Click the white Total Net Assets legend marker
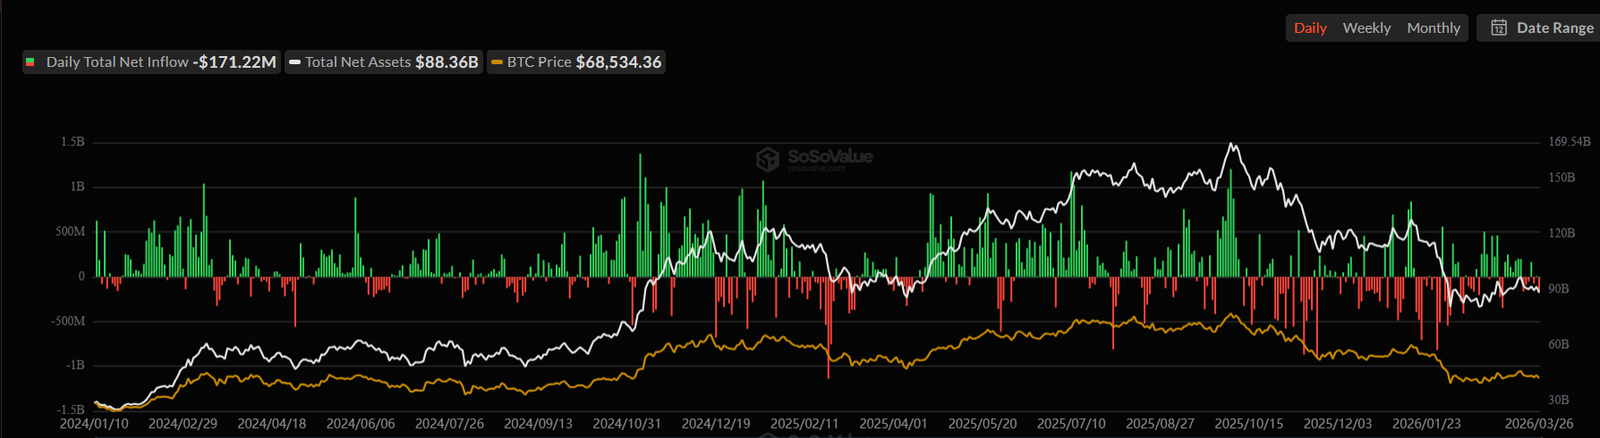 295,62
